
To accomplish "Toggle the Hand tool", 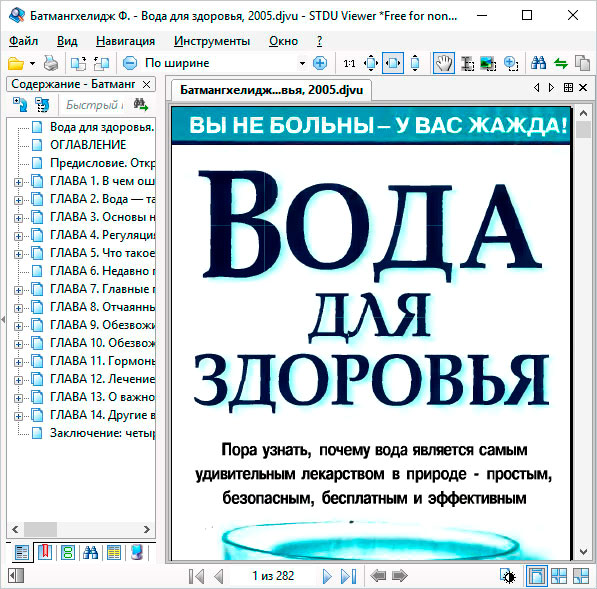I will coord(444,63).
